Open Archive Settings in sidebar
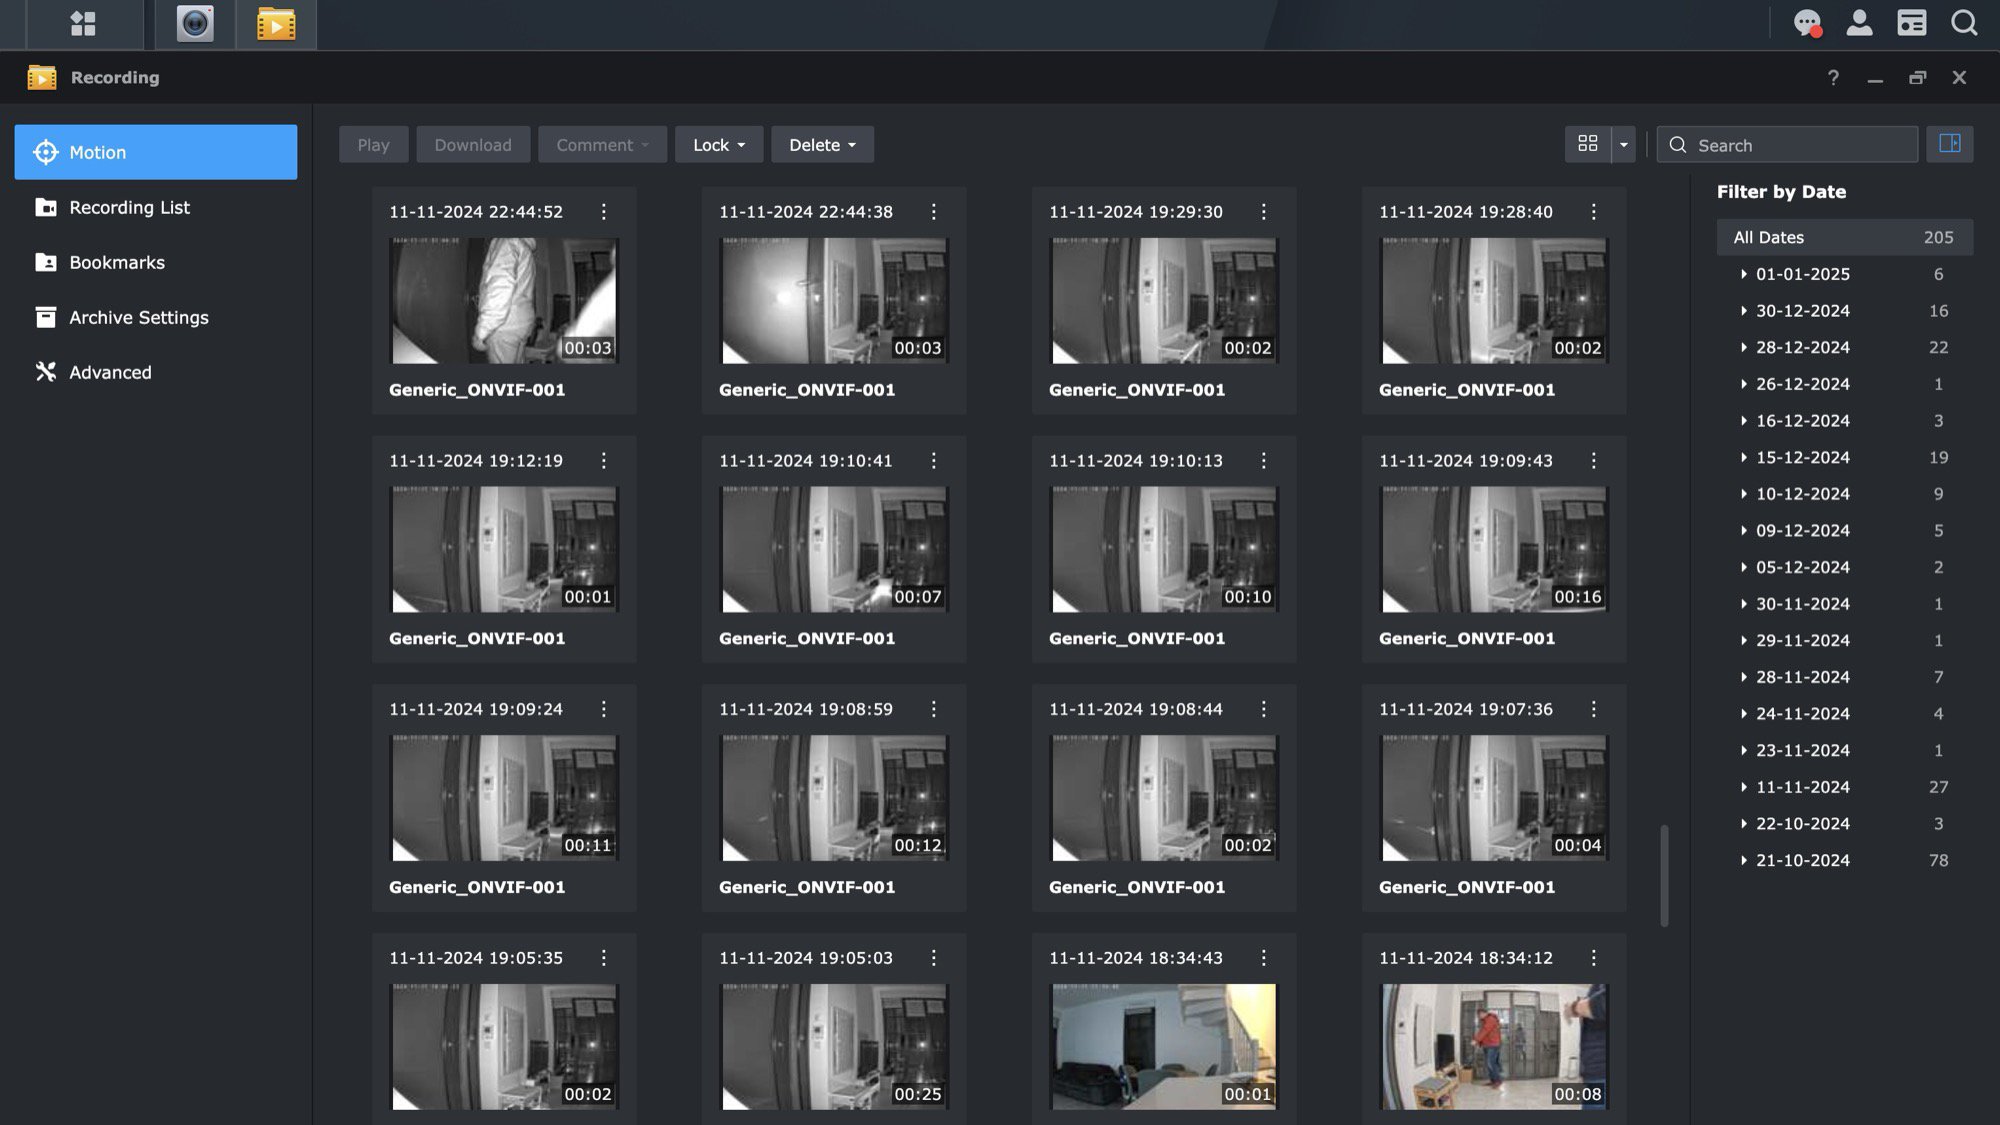The image size is (2000, 1125). click(x=138, y=318)
